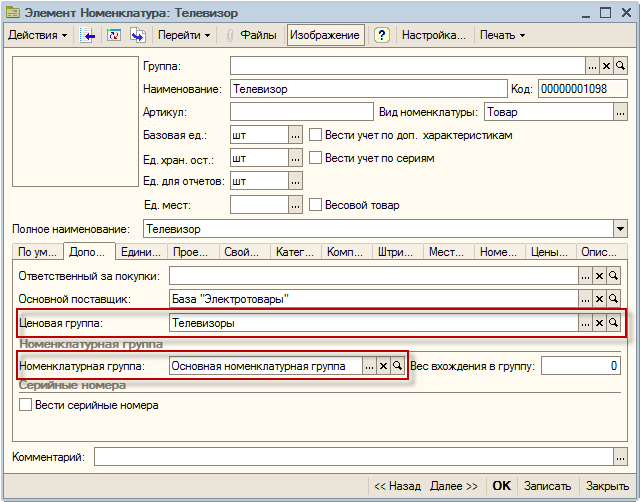This screenshot has height=502, width=640.
Task: Click the Код field 0000001098
Action: [x=583, y=89]
